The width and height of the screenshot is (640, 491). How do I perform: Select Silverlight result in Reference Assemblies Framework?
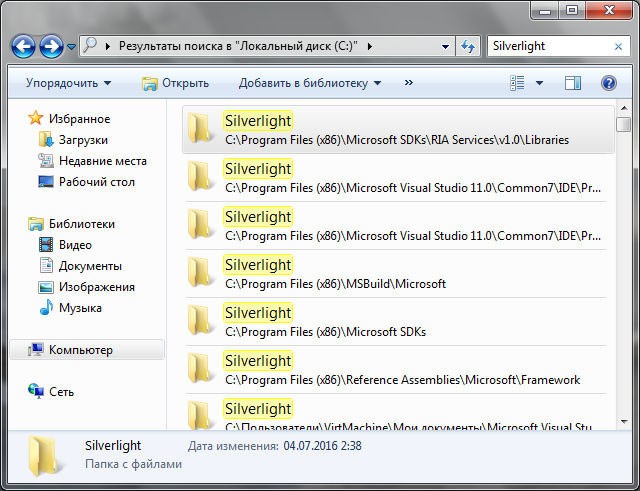click(396, 370)
